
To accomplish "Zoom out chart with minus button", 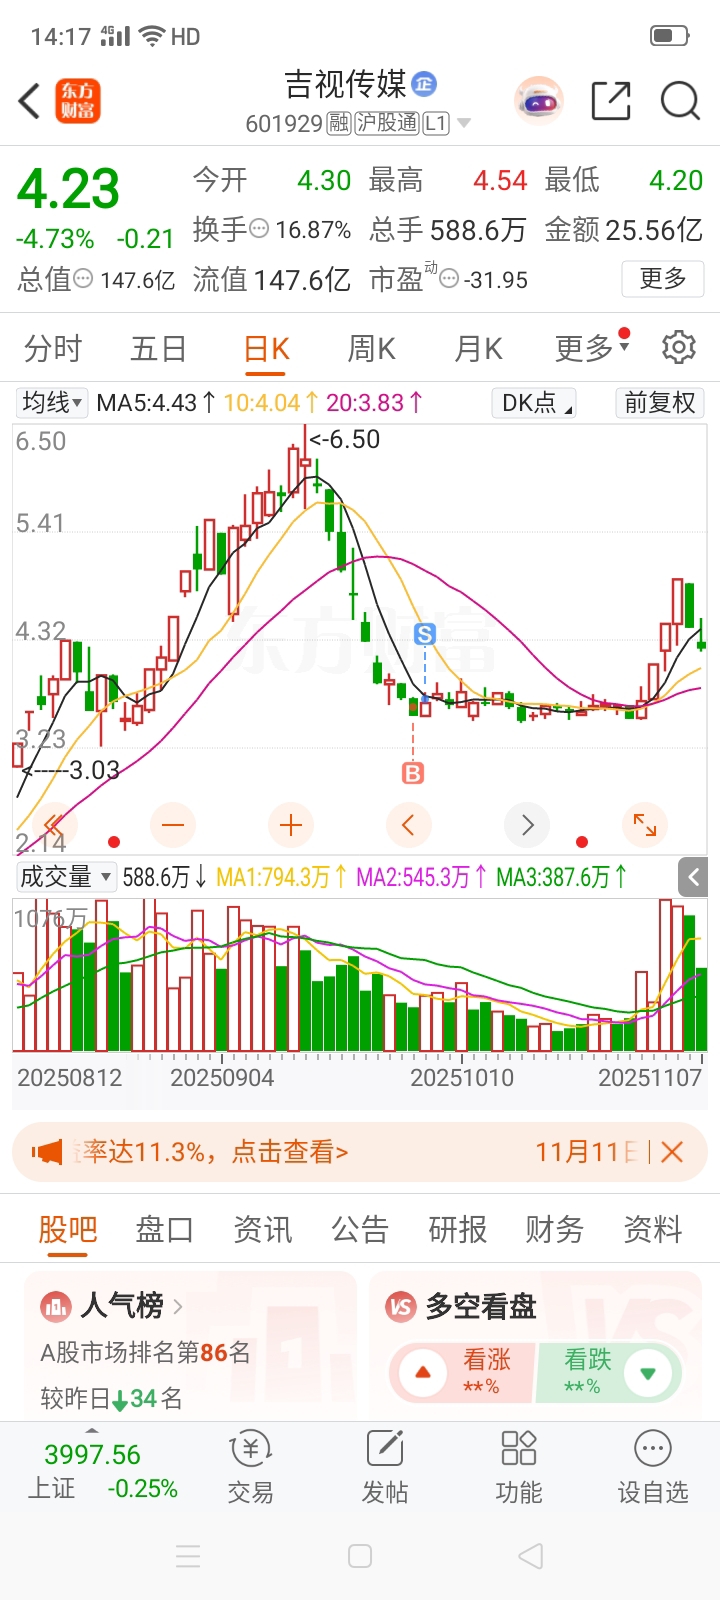I will [x=173, y=825].
